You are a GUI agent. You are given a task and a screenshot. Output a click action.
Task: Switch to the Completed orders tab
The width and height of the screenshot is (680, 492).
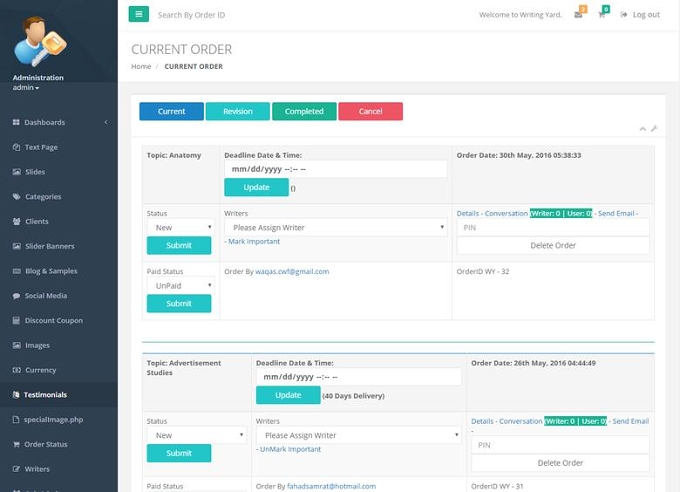[304, 112]
